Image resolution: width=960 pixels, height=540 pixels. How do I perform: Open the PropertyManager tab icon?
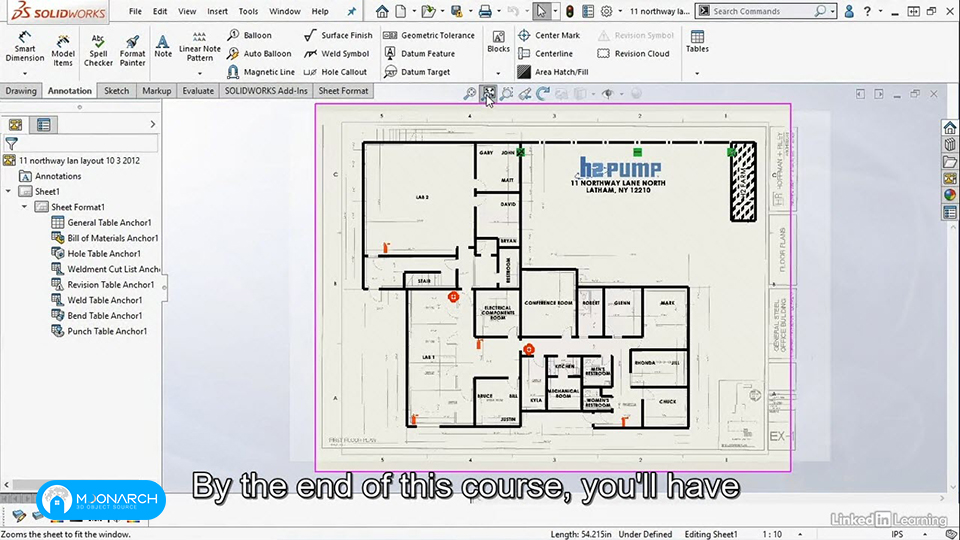pyautogui.click(x=43, y=125)
